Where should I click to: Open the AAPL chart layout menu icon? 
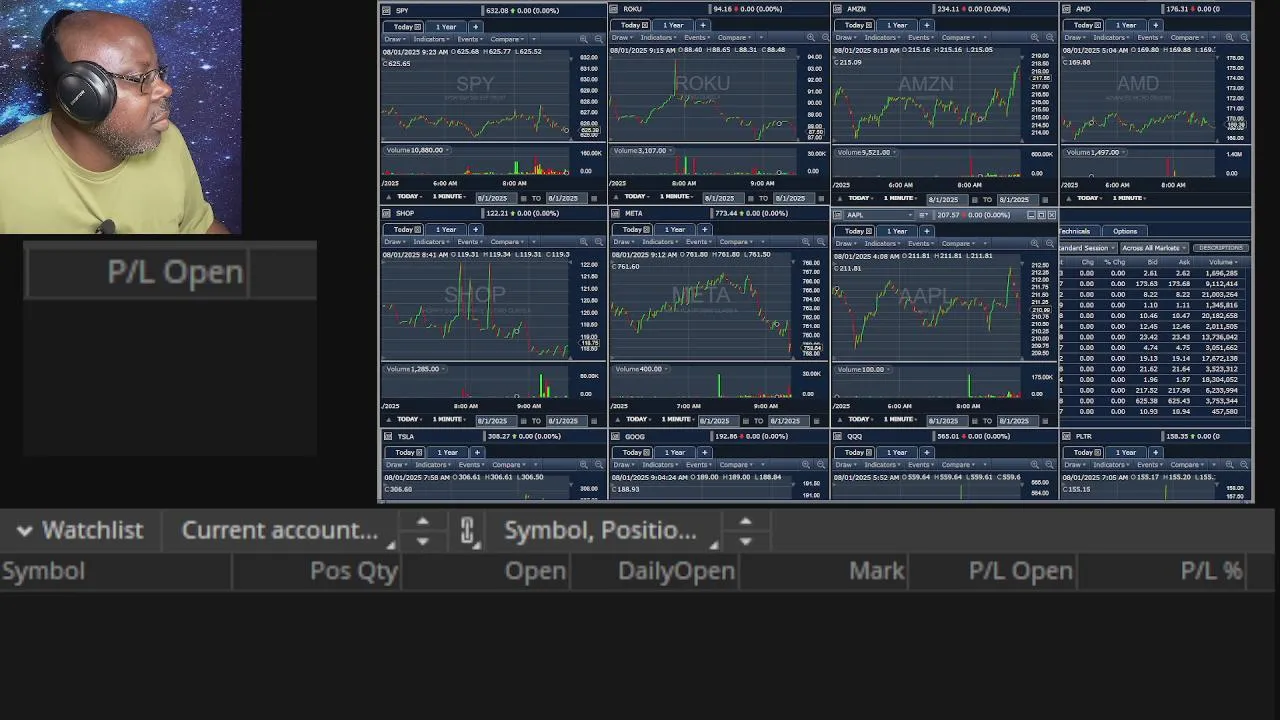pos(923,215)
